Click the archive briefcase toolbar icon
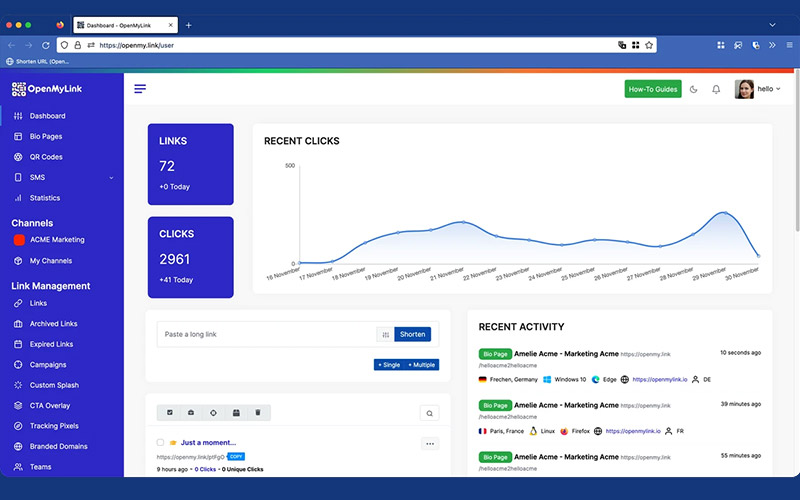800x500 pixels. [191, 412]
